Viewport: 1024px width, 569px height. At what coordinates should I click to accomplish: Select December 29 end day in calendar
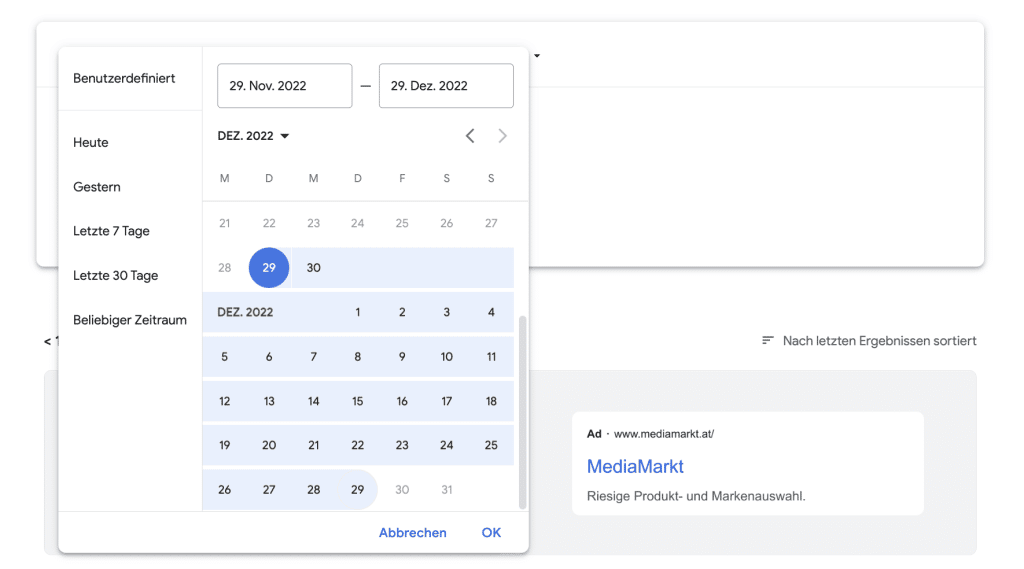tap(358, 490)
